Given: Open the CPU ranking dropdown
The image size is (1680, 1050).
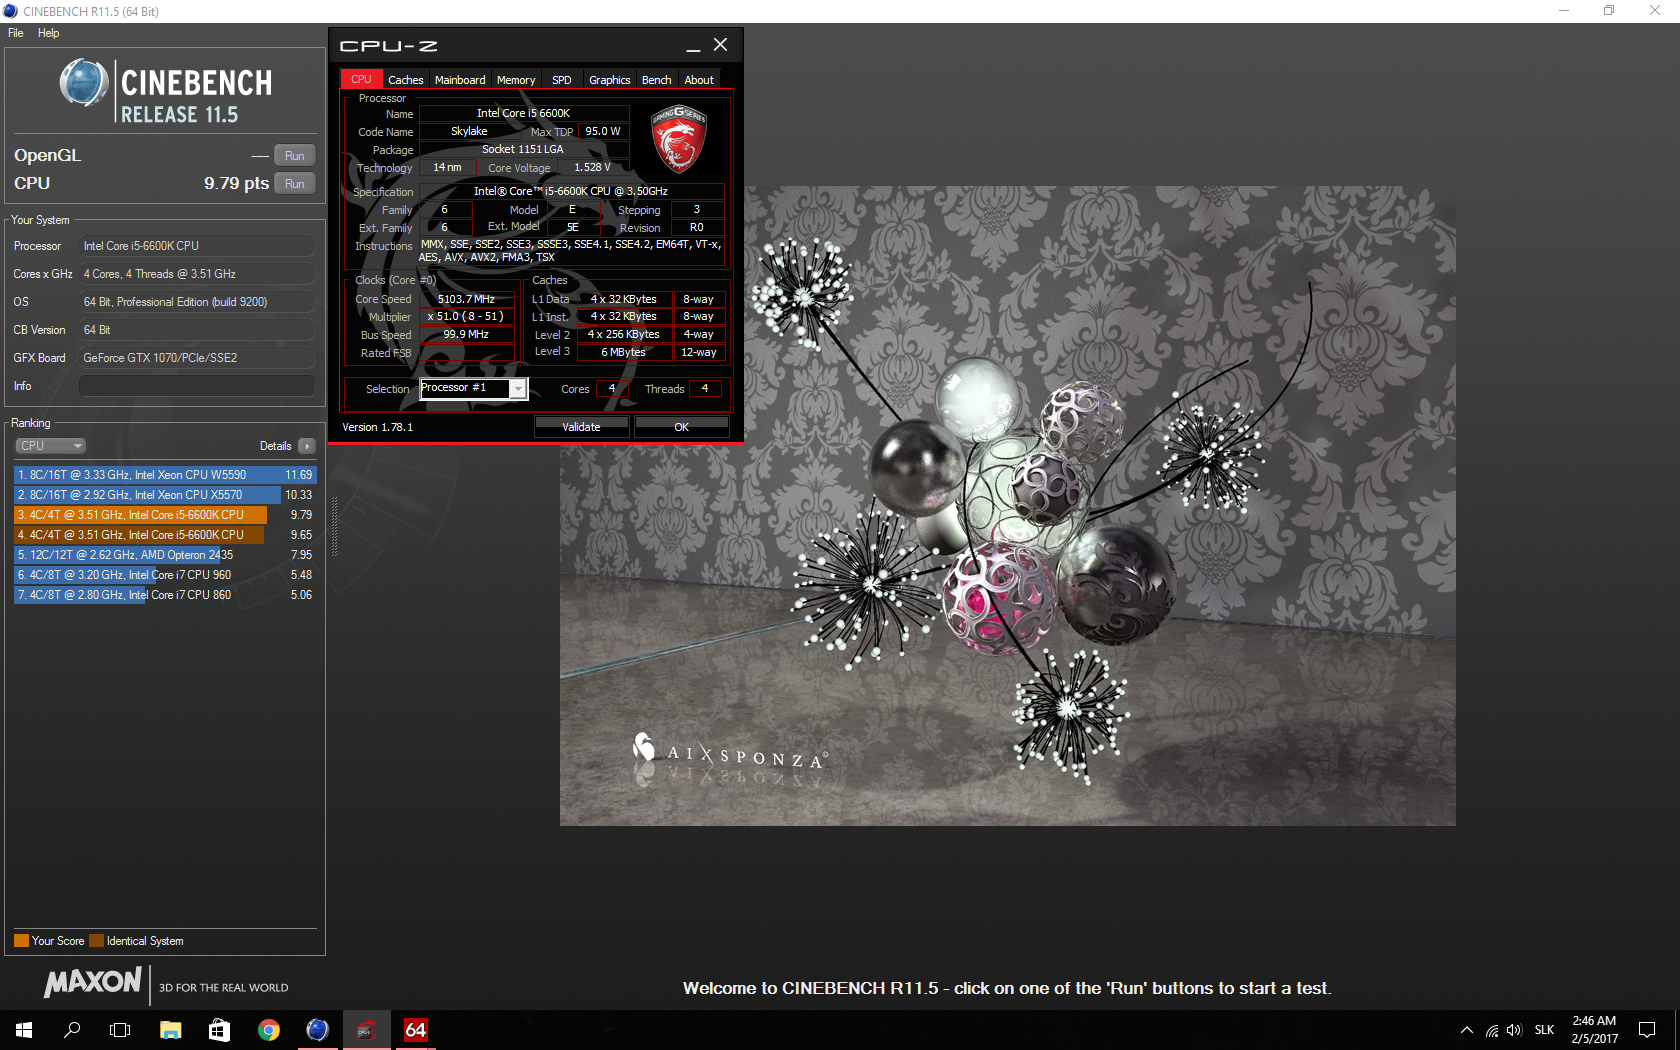Looking at the screenshot, I should [50, 446].
